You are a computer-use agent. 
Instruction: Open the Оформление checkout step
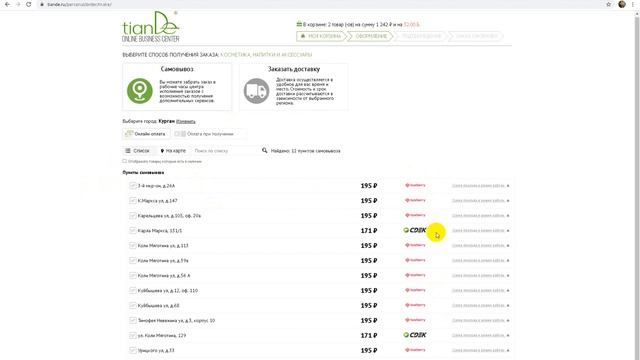(x=370, y=36)
